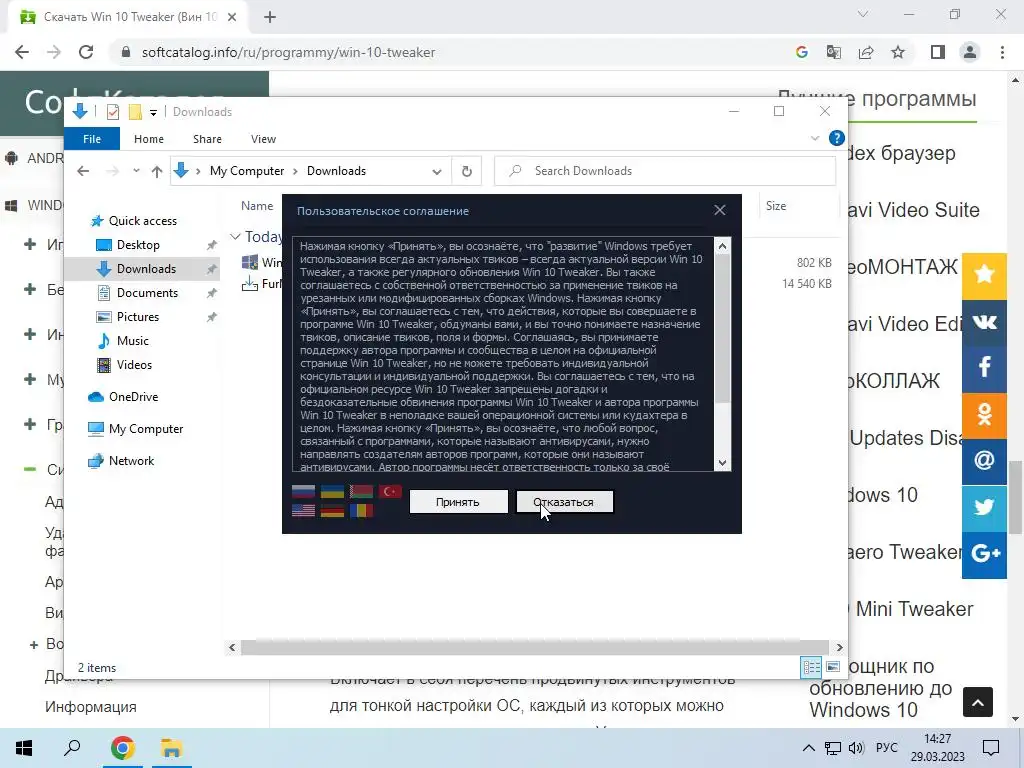The width and height of the screenshot is (1024, 768).
Task: Click the Search Downloads field
Action: (665, 171)
